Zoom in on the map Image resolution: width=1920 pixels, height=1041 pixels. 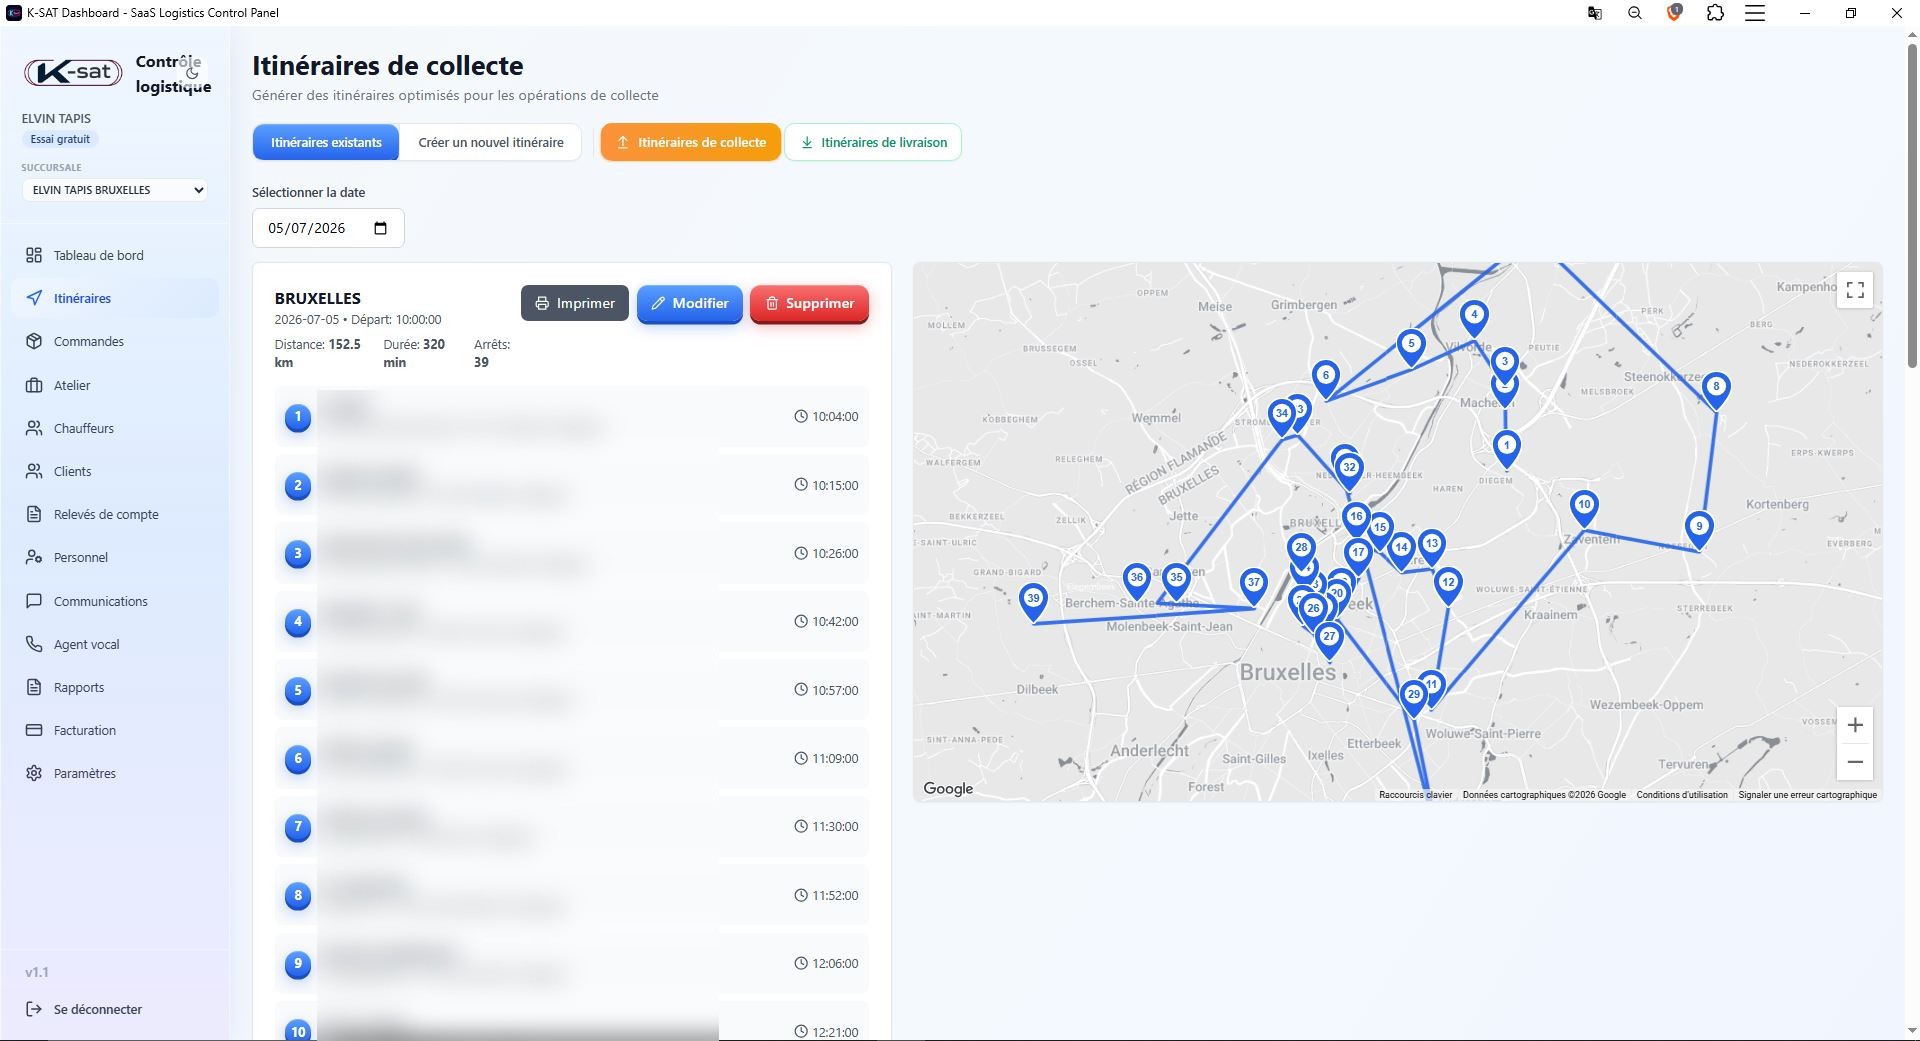point(1855,725)
